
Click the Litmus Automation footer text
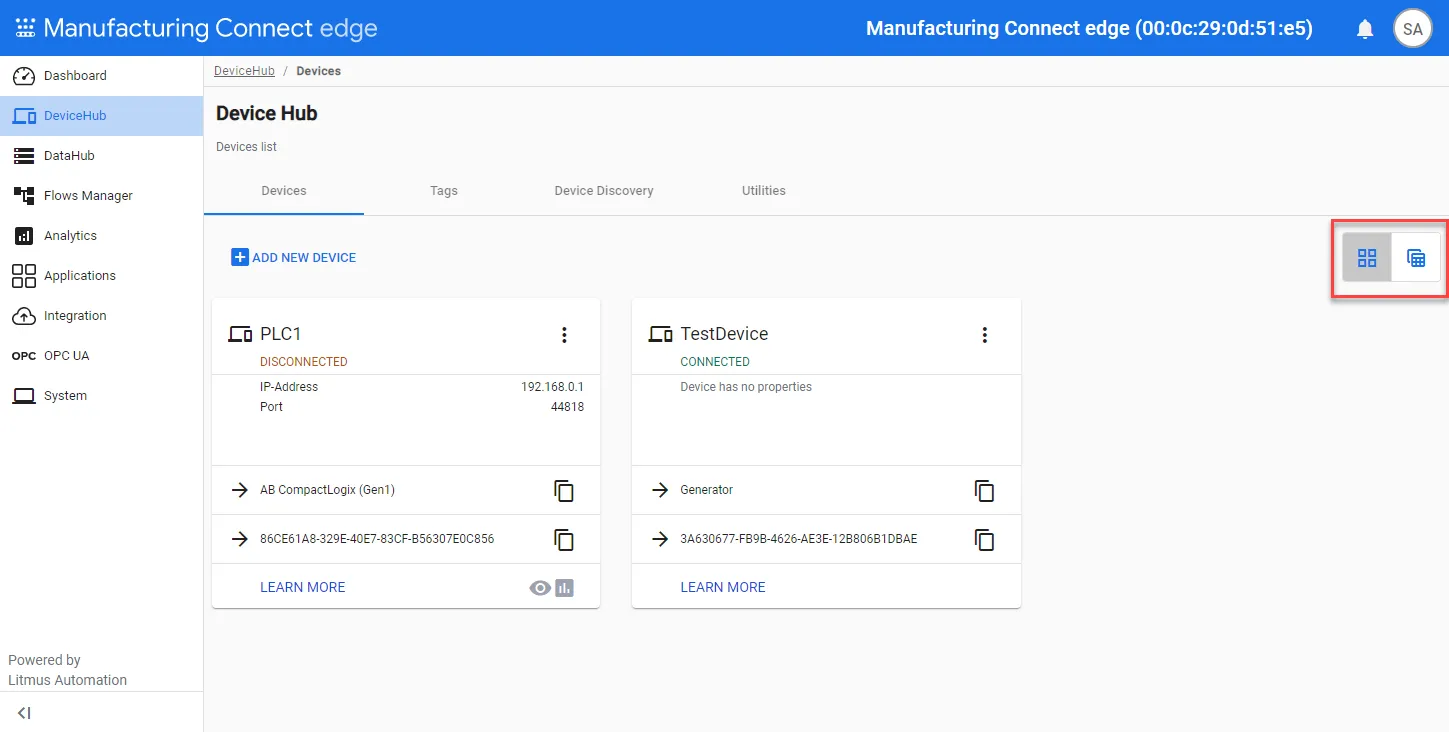68,680
